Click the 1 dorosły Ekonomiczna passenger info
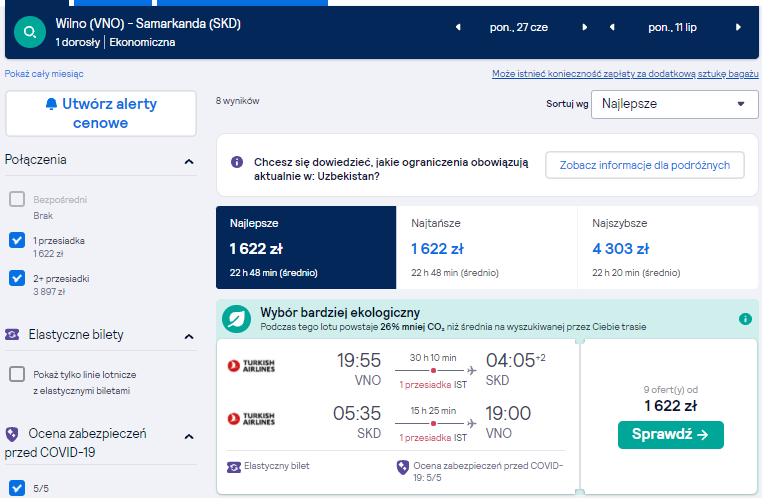Screen dimensions: 762x498 115,42
